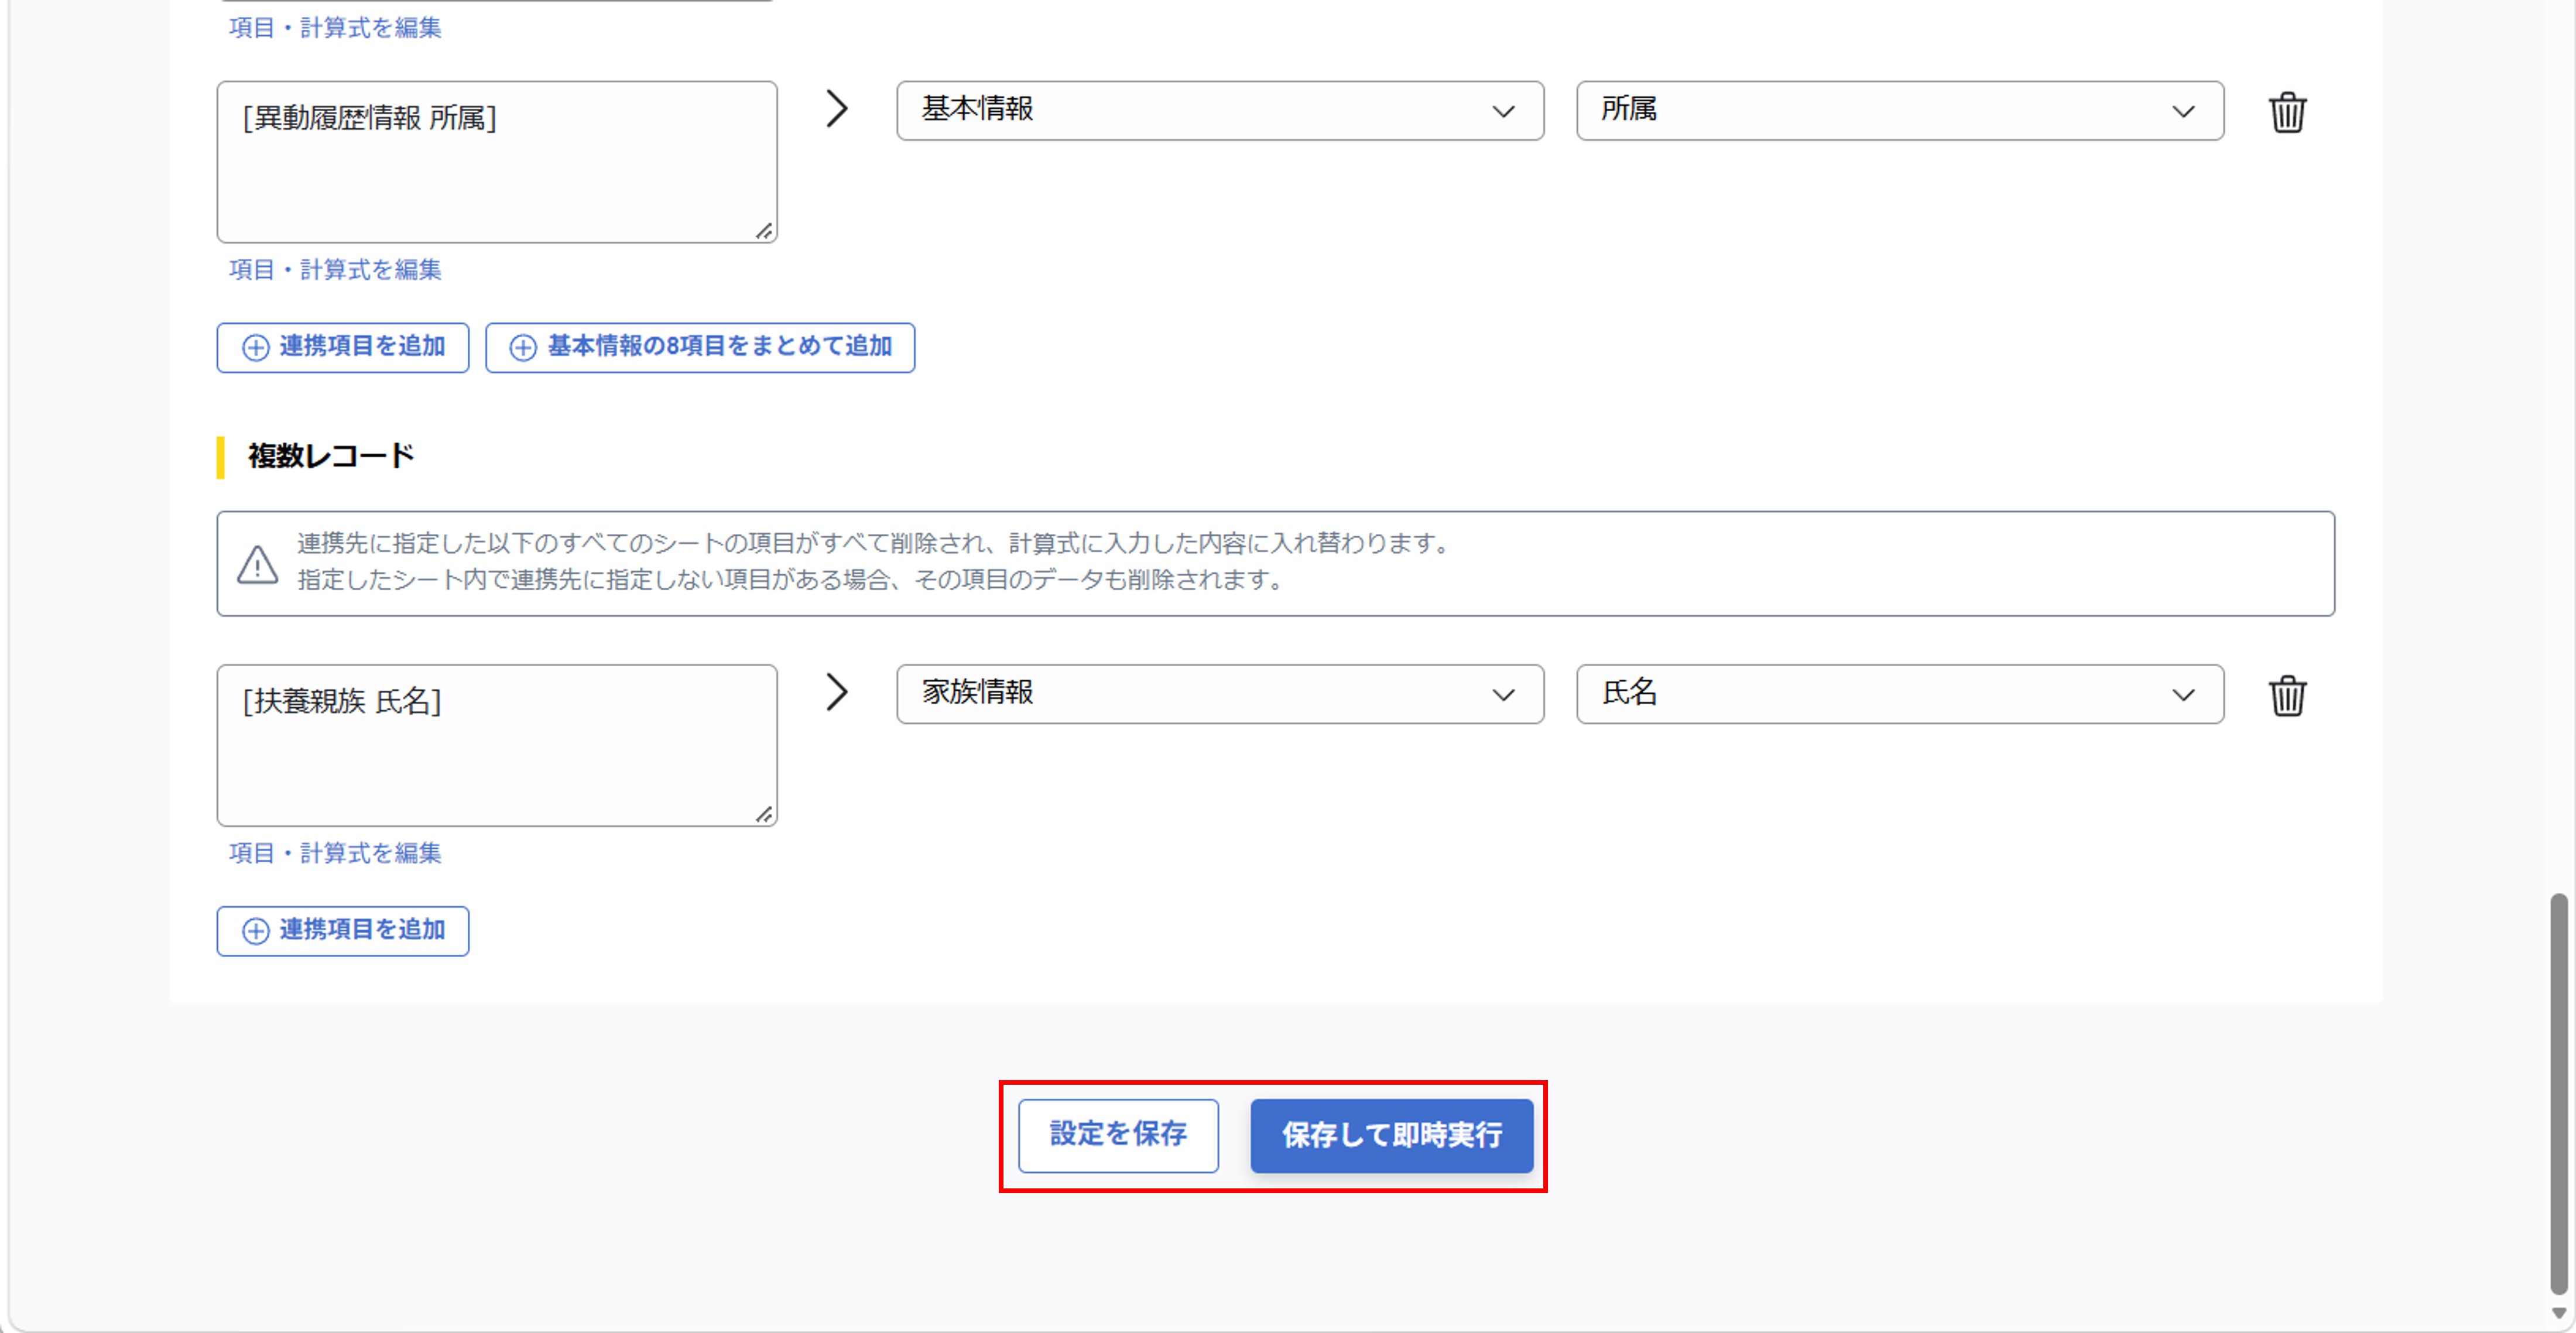
Task: Delete the 氏名 mapping row with trash icon
Action: pos(2287,696)
